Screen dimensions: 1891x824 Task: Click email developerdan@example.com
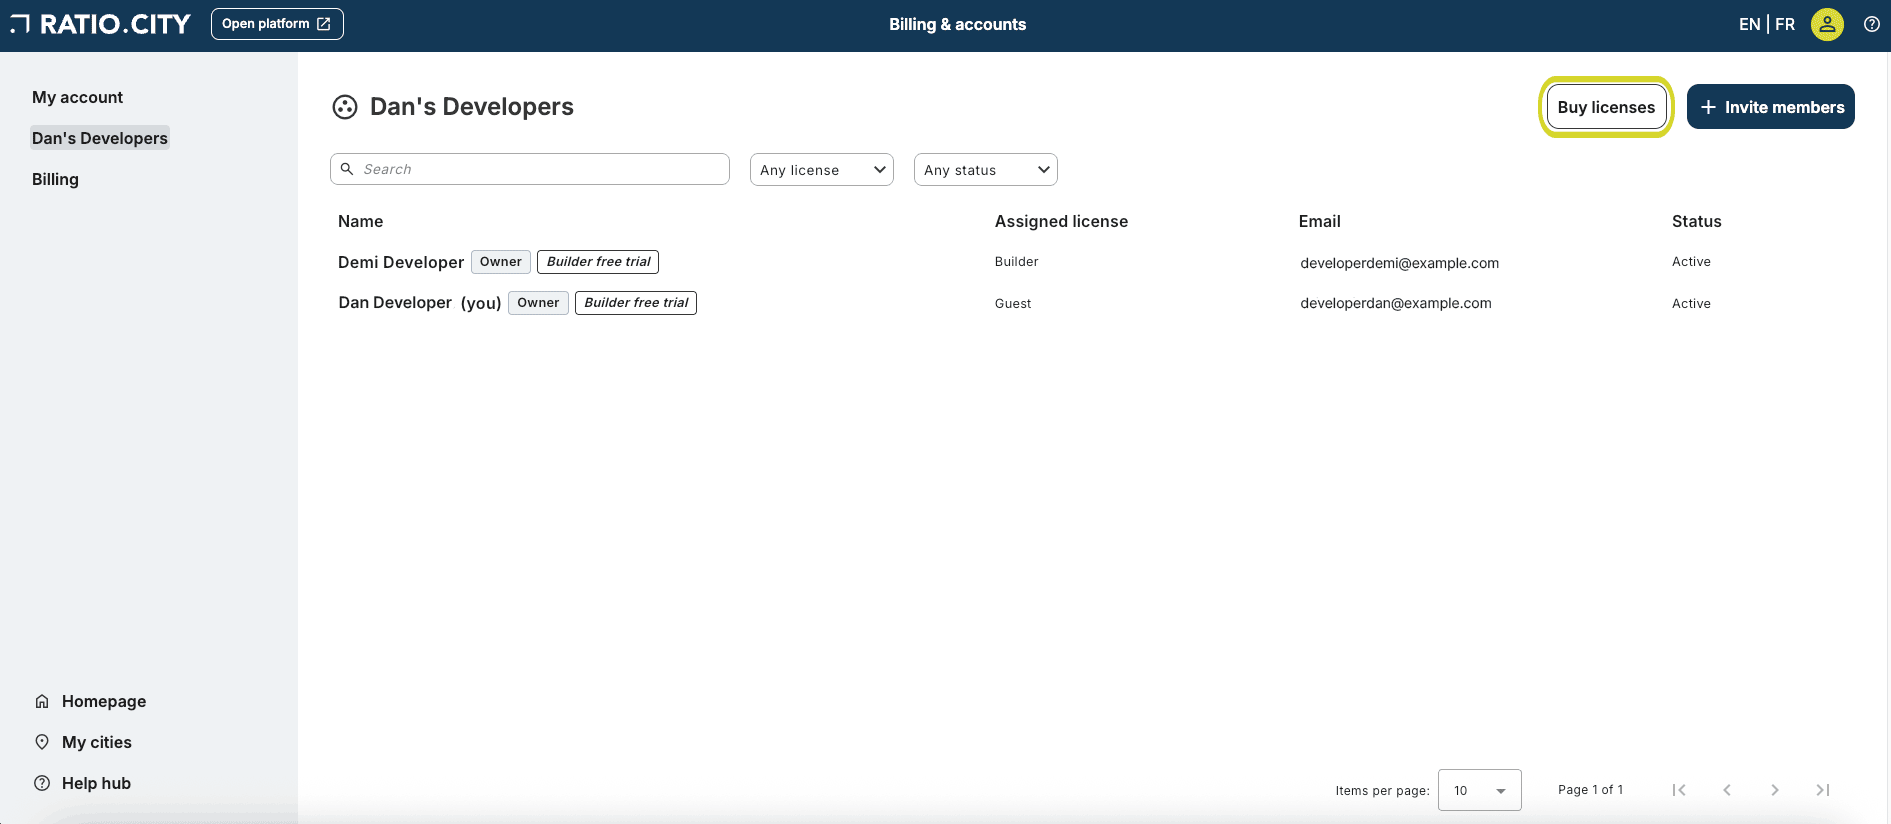[1395, 303]
